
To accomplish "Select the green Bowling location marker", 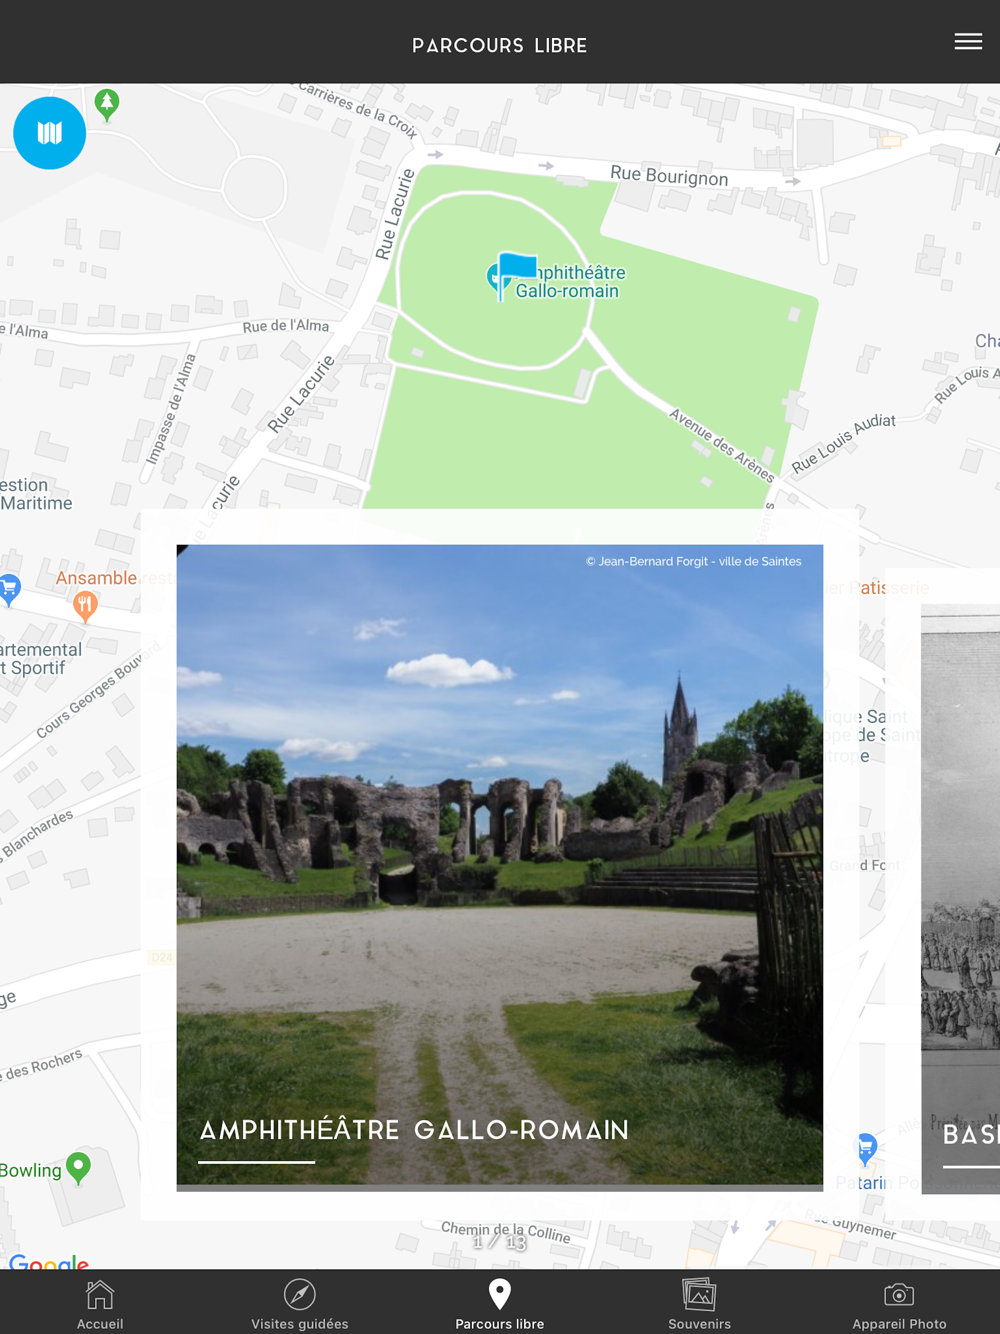I will pos(78,1168).
